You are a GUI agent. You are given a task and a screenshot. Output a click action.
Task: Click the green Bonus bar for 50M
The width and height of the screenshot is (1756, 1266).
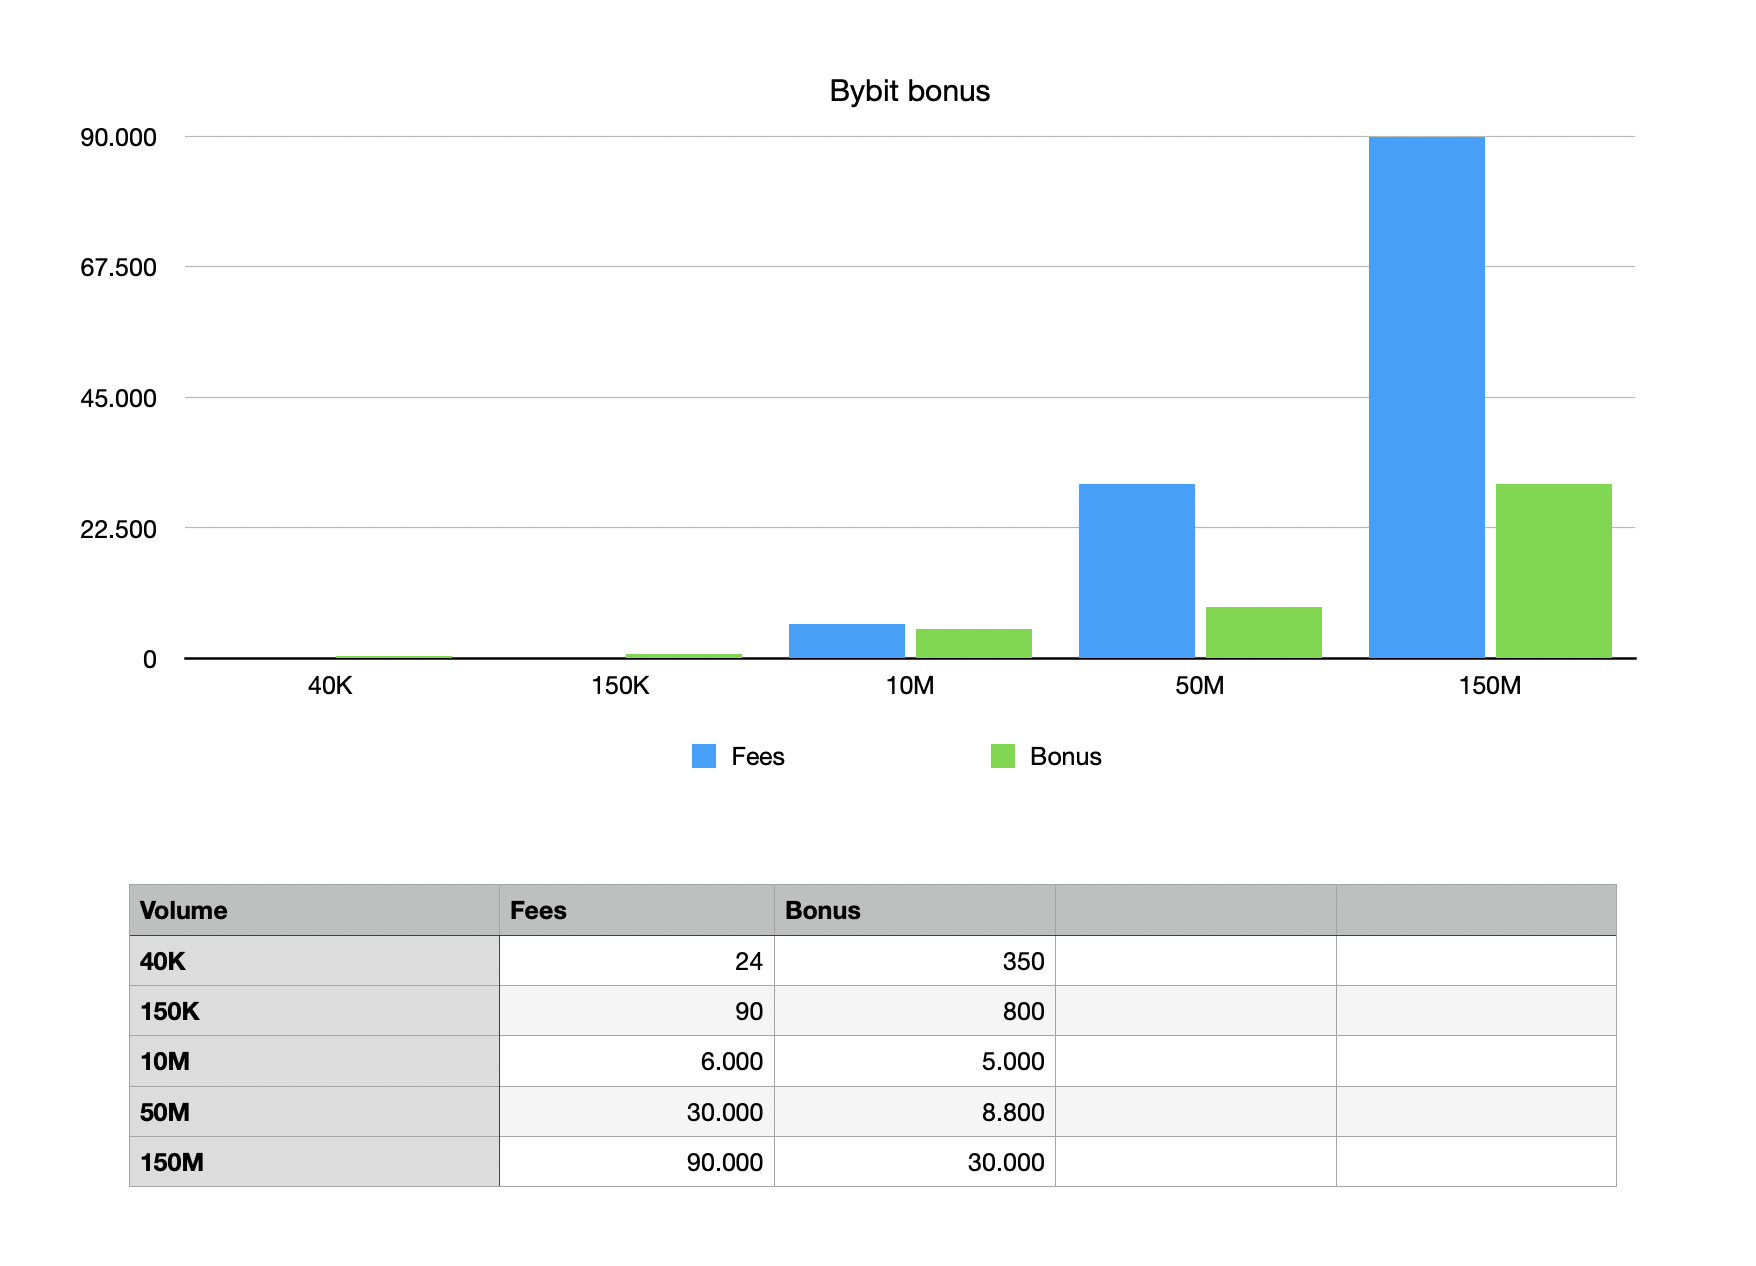click(1263, 632)
